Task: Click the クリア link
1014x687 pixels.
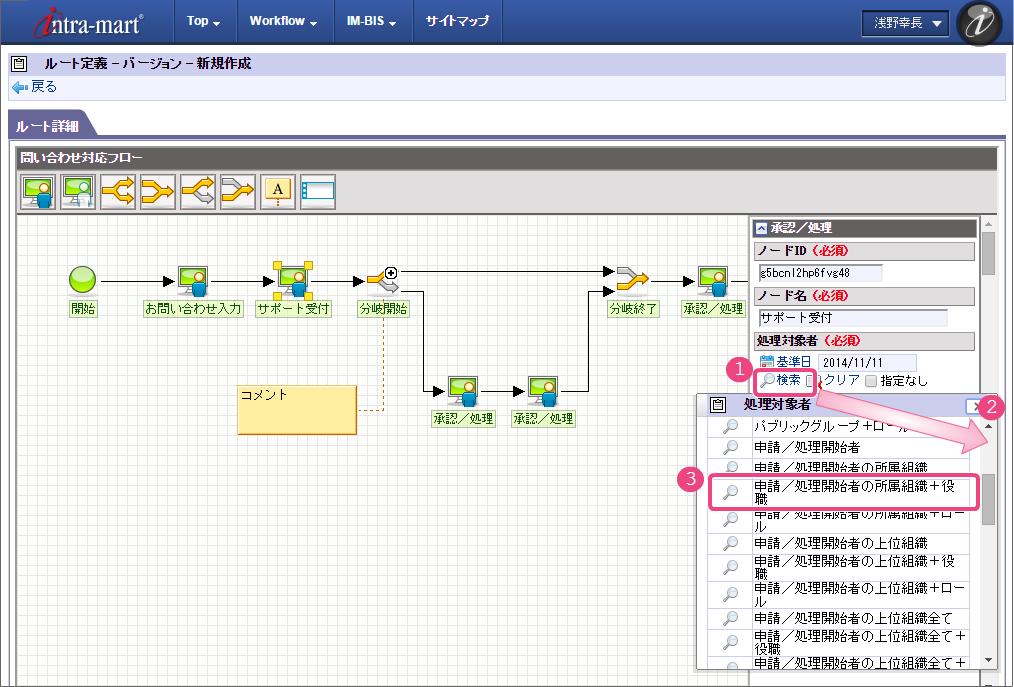Action: click(x=841, y=380)
